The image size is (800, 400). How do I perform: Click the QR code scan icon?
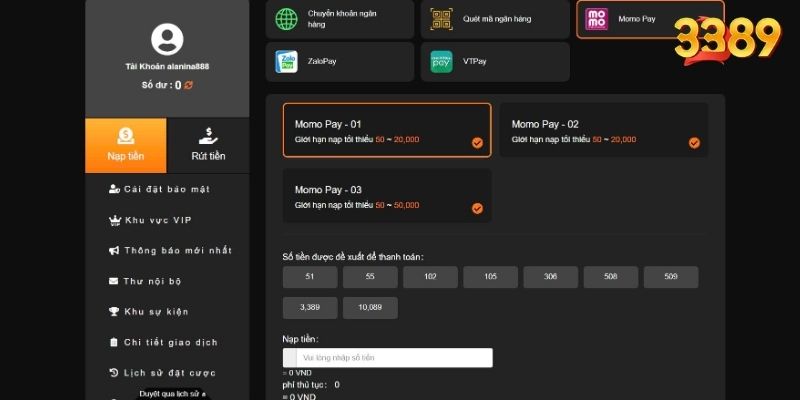point(441,19)
